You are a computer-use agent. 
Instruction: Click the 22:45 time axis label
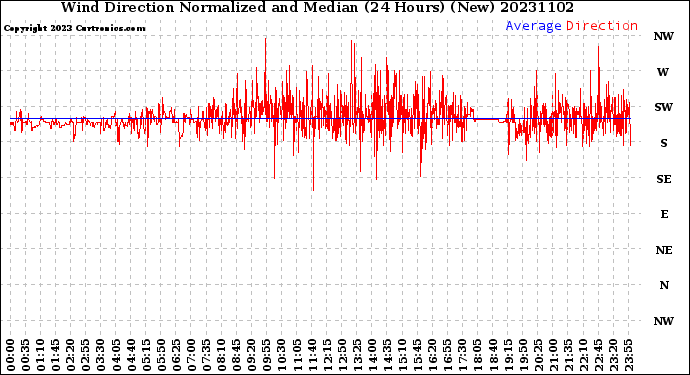click(598, 355)
